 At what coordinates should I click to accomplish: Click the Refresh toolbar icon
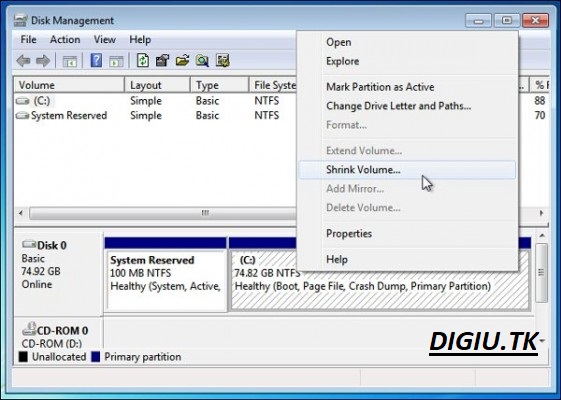tap(143, 60)
